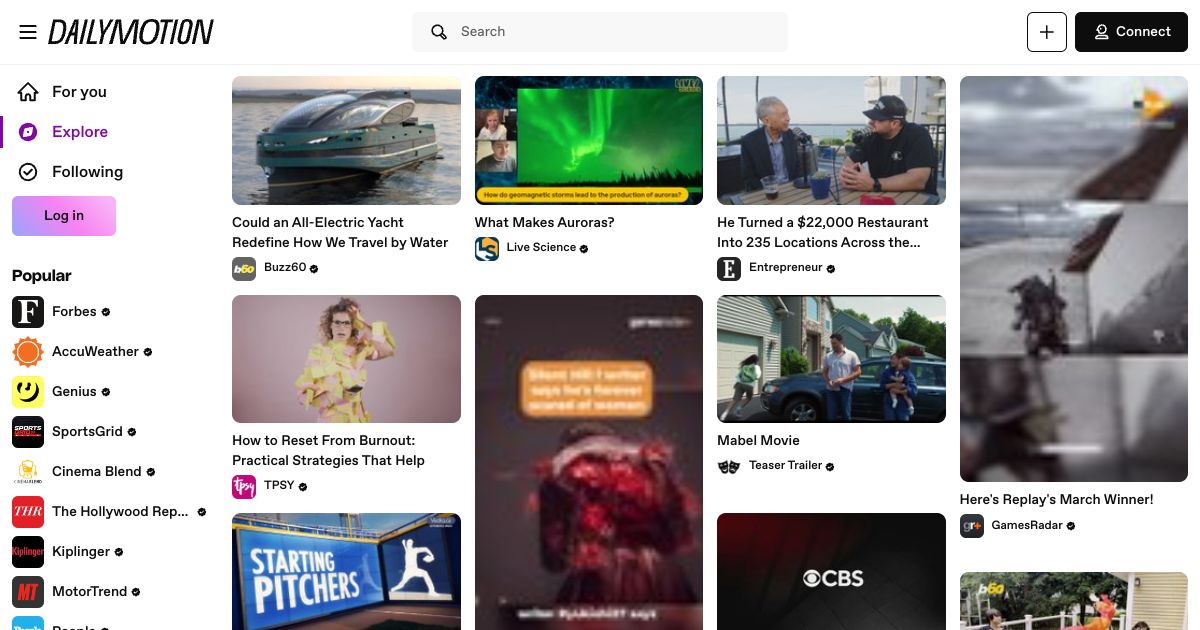
Task: Click the Entrepreneur channel avatar
Action: point(729,269)
